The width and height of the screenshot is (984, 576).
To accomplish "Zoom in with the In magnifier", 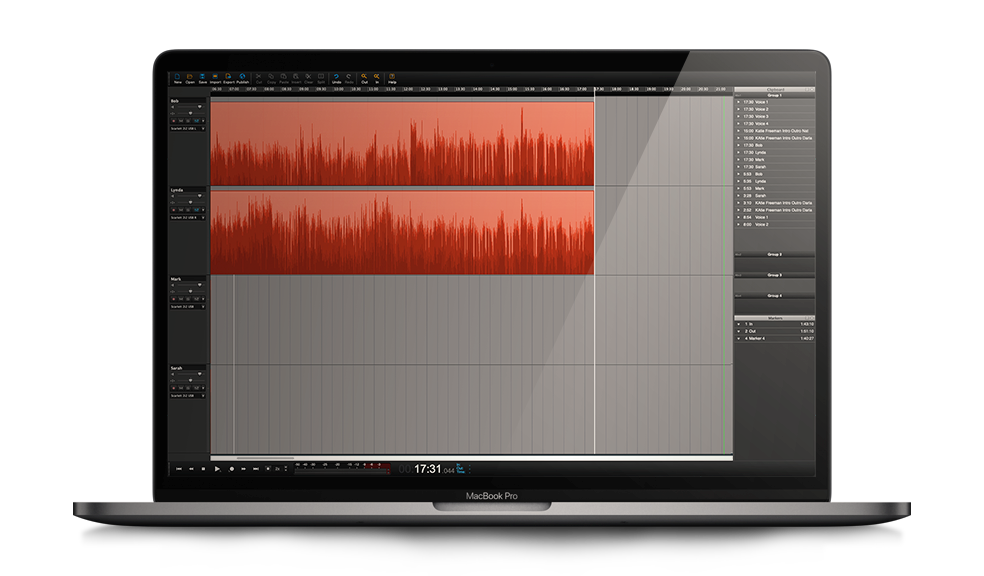I will tap(377, 76).
